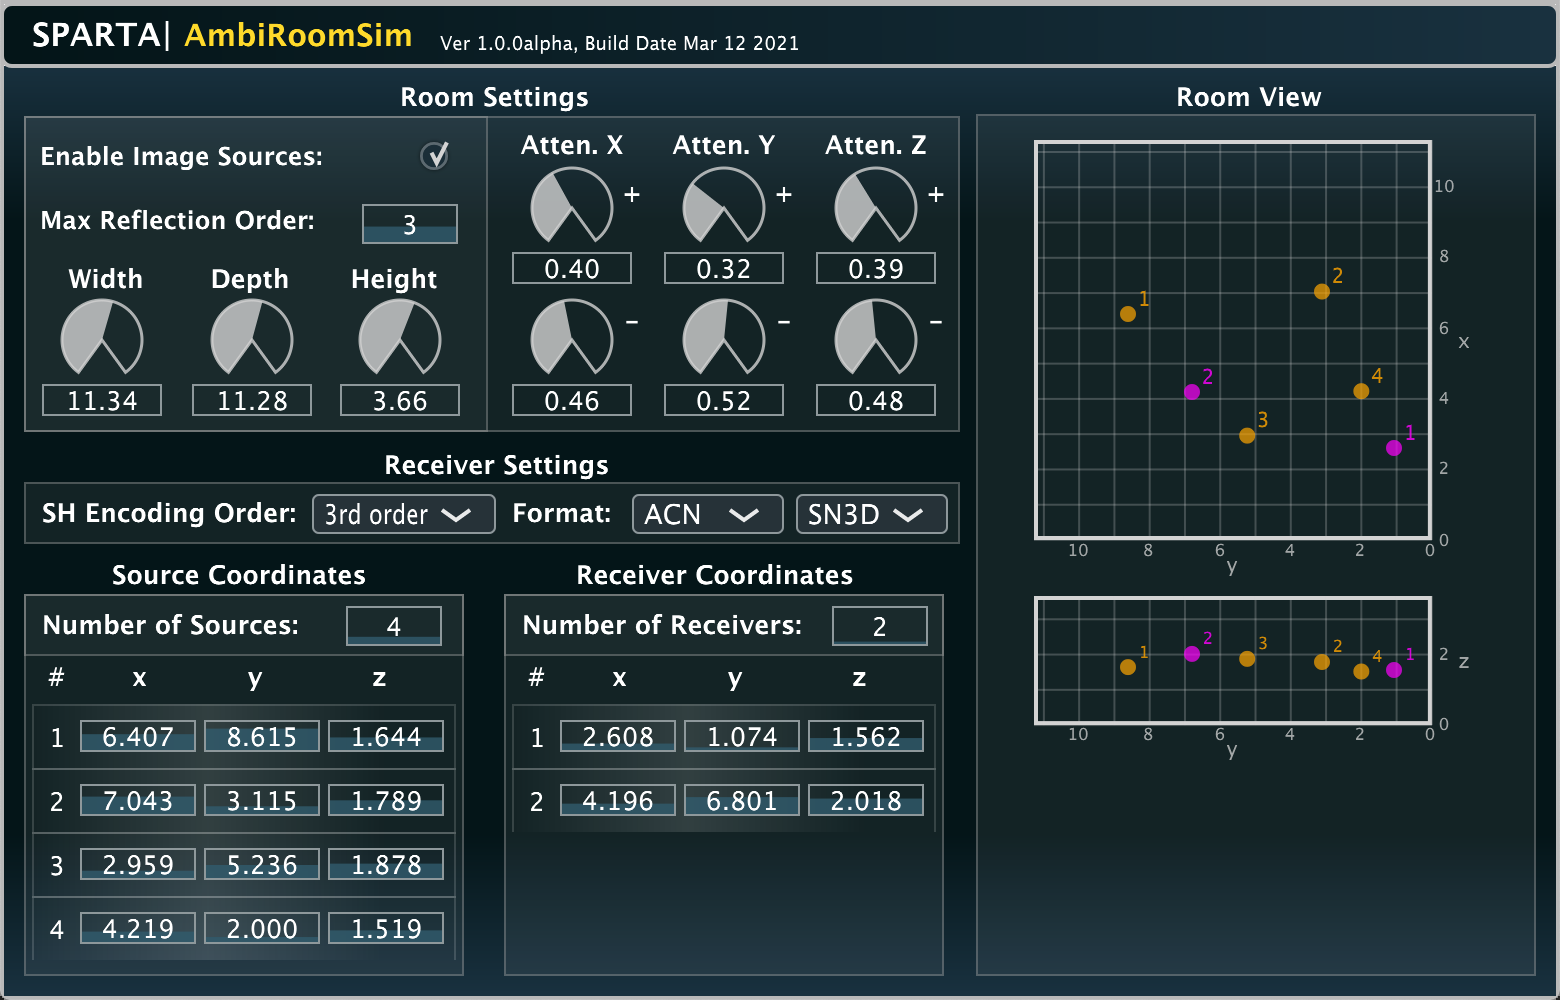
Task: Click the Number of Receivers field
Action: tap(879, 626)
